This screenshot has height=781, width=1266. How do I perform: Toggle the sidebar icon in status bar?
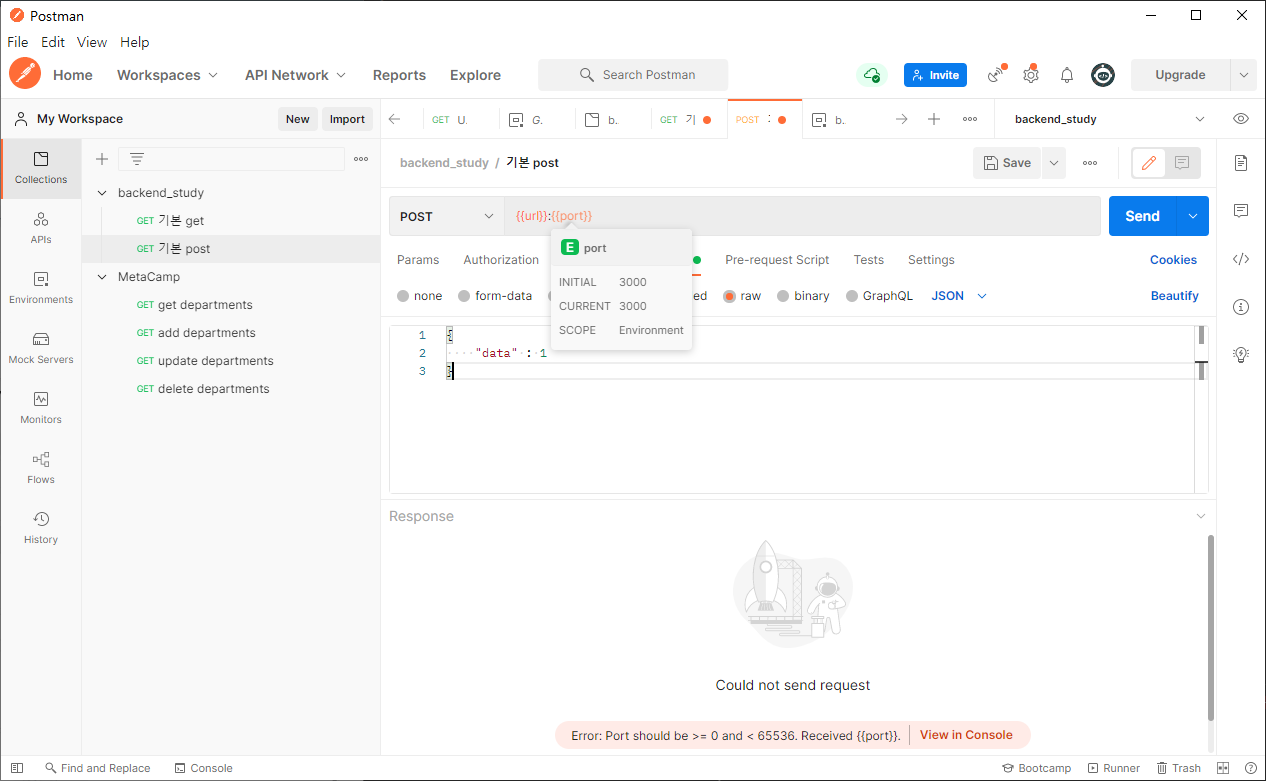(17, 768)
